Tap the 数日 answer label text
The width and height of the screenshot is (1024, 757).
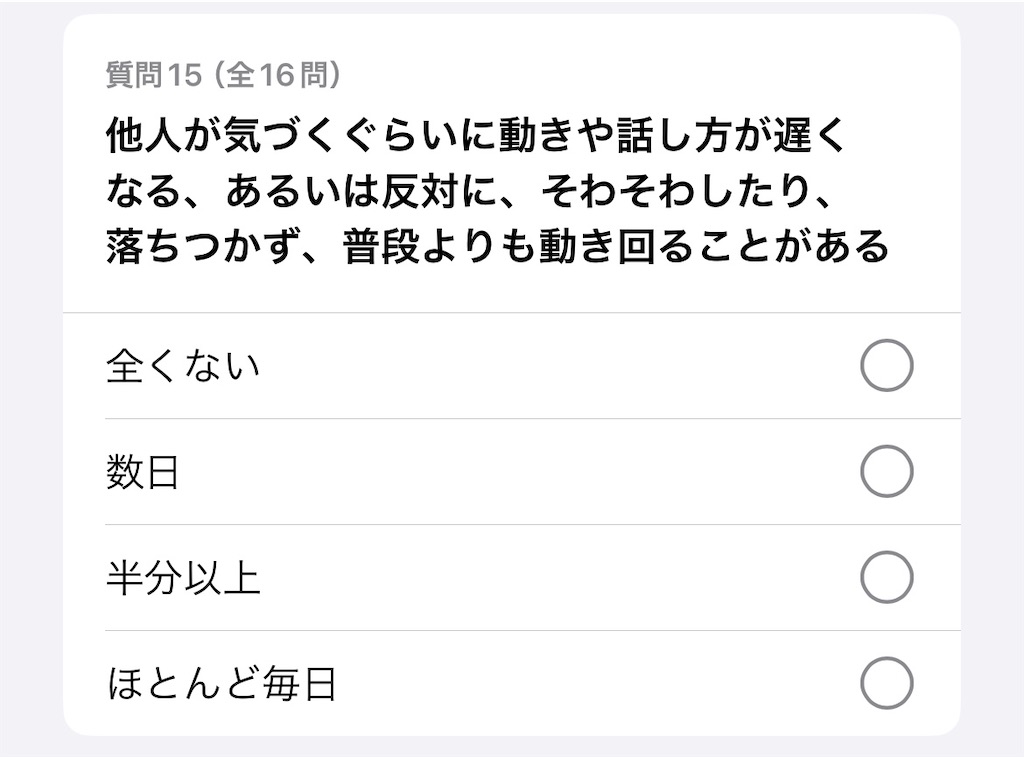click(142, 472)
